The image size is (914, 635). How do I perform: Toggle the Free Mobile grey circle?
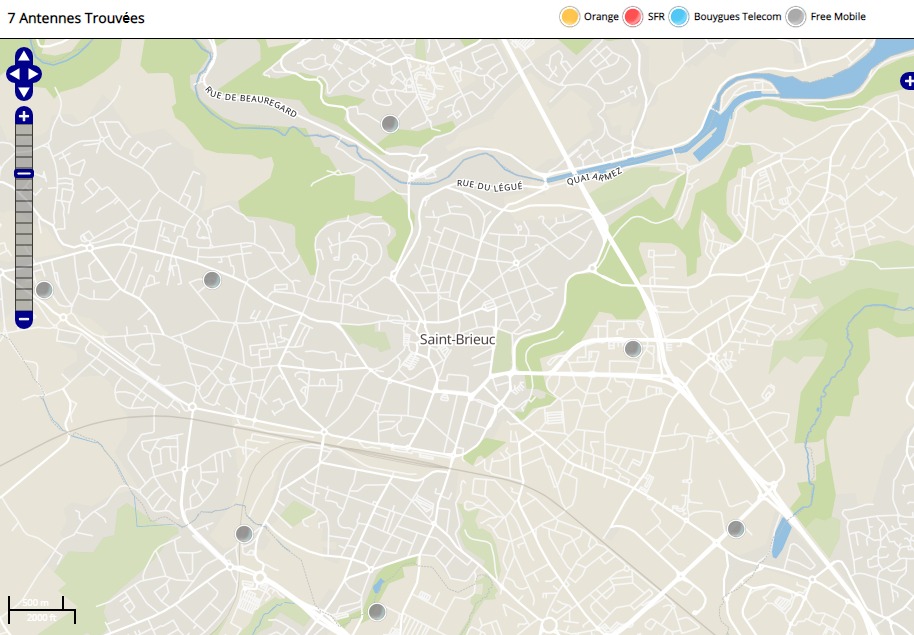click(x=796, y=17)
